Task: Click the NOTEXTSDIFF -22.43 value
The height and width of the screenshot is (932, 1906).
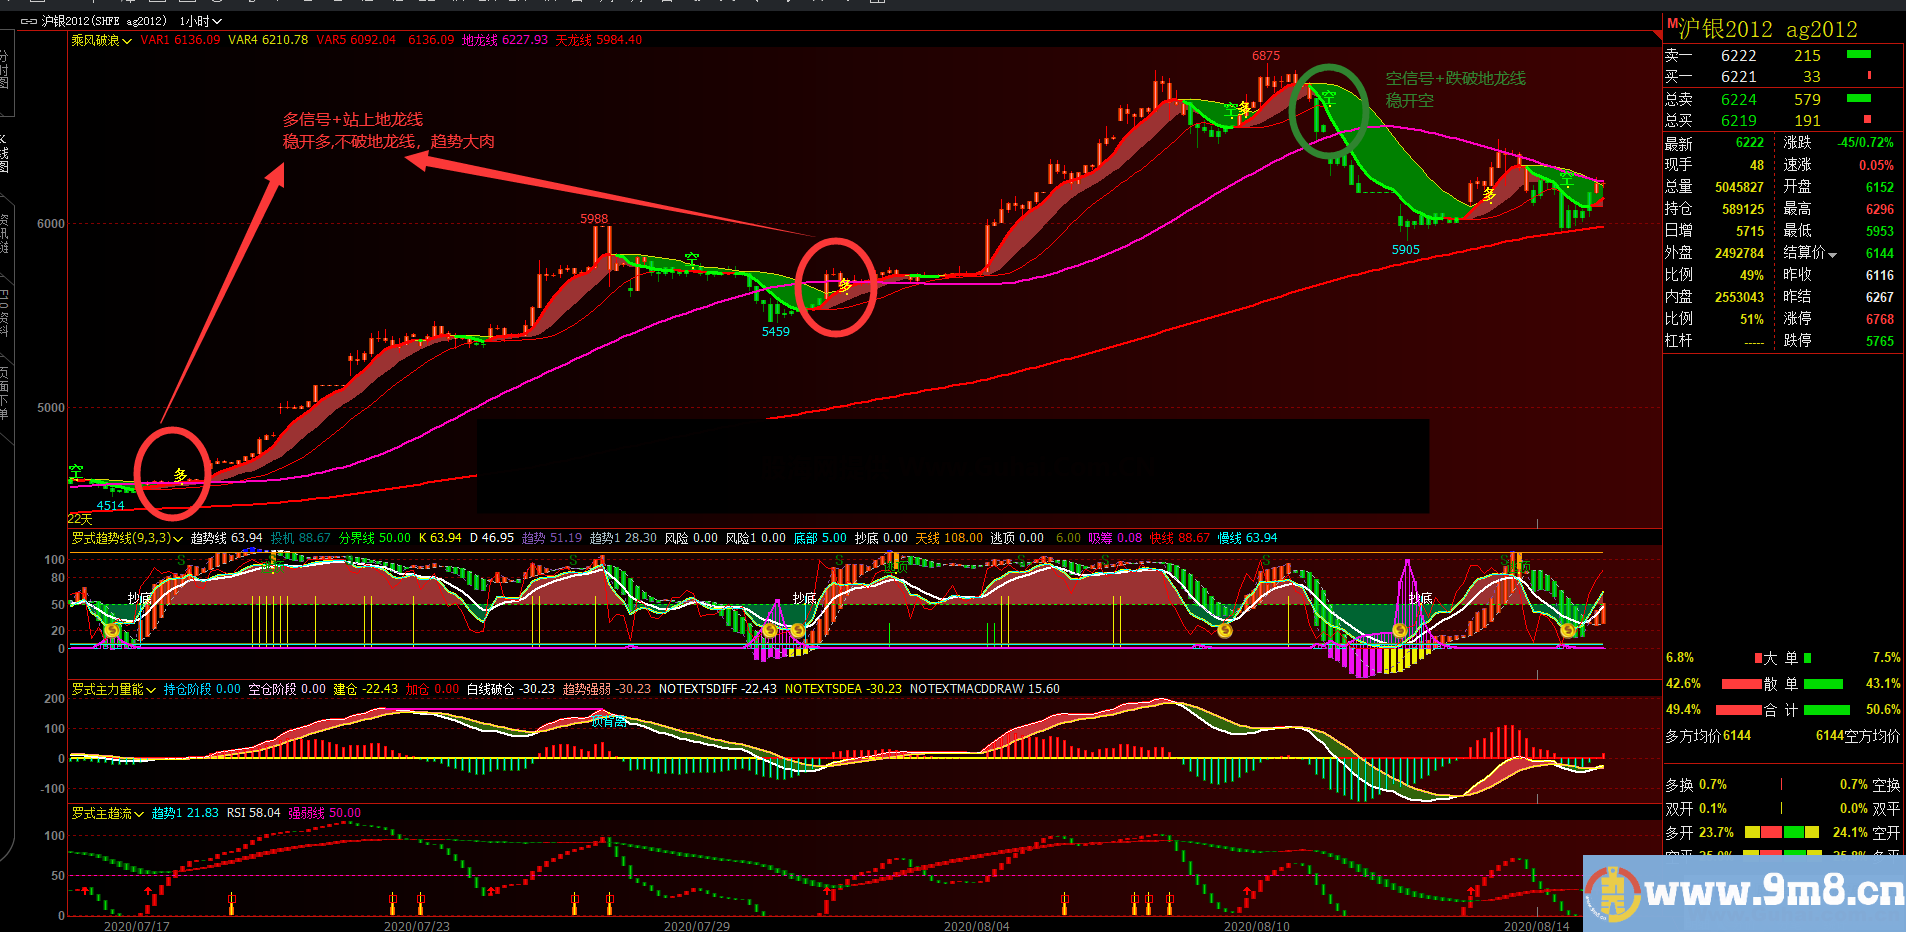Action: [x=718, y=690]
